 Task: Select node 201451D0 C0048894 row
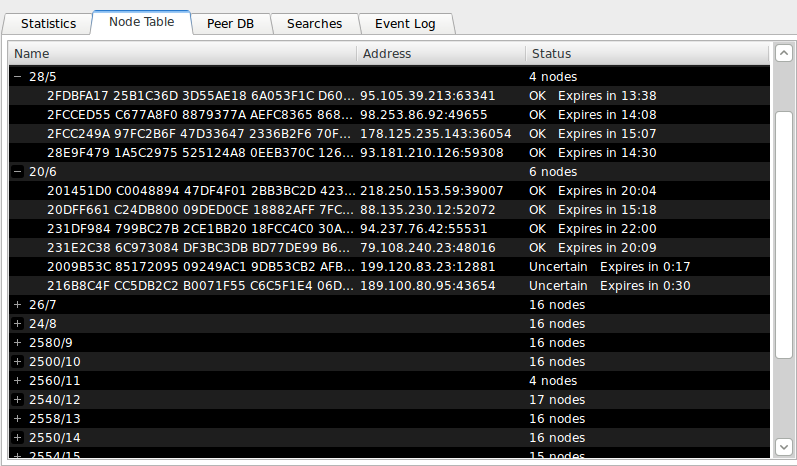[x=389, y=191]
